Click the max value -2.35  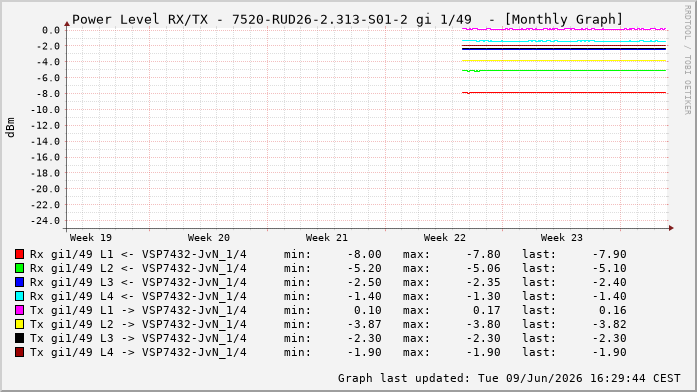click(x=483, y=283)
